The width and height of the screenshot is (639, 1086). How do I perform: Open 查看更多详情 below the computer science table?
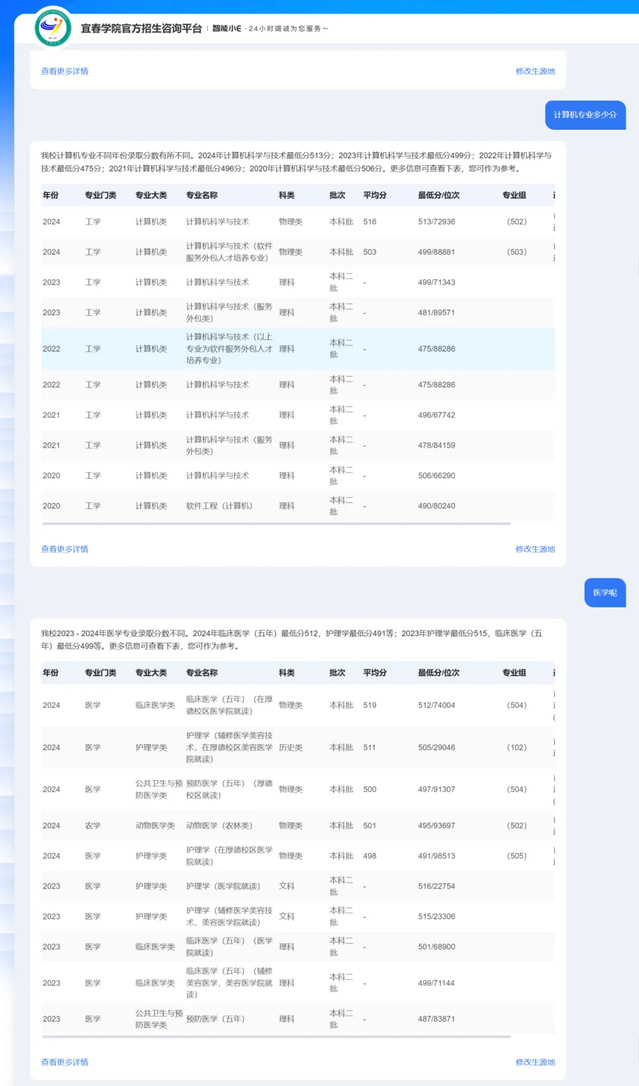click(x=64, y=549)
